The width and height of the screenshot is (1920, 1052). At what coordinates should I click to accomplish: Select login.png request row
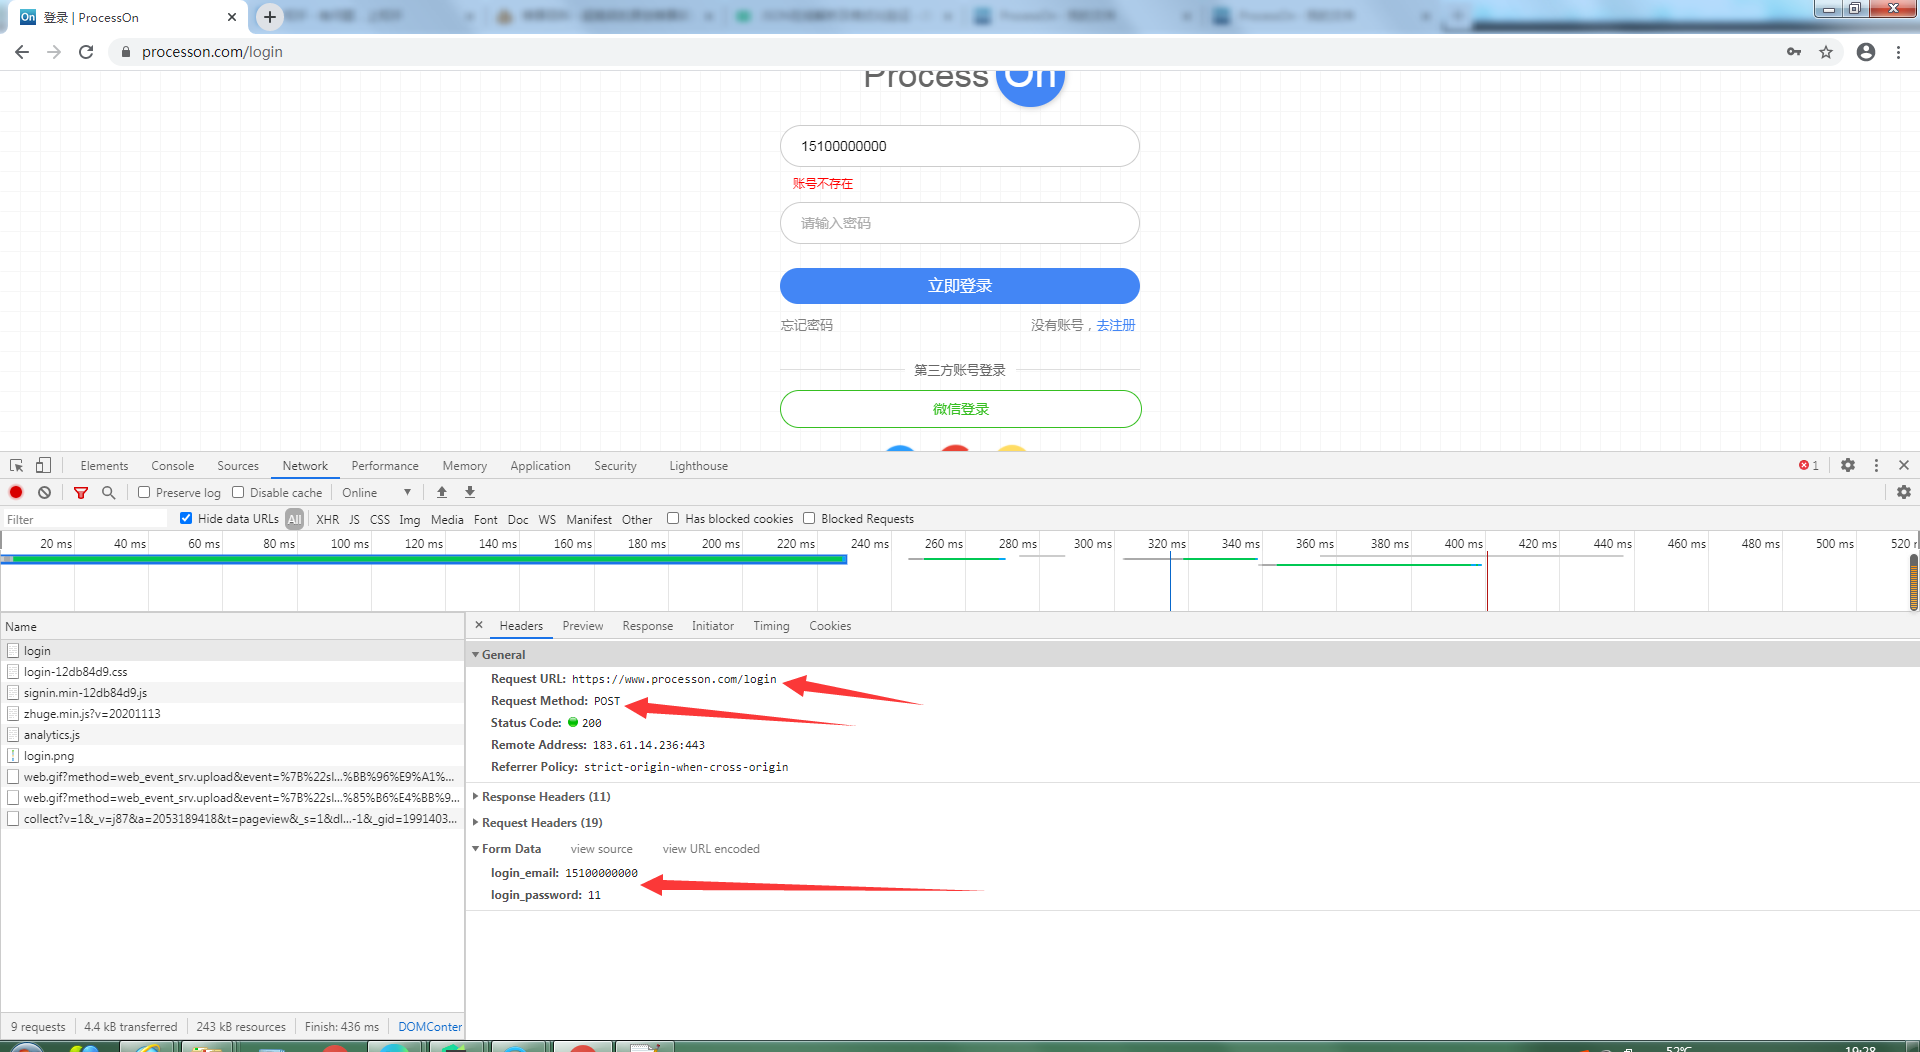click(232, 756)
